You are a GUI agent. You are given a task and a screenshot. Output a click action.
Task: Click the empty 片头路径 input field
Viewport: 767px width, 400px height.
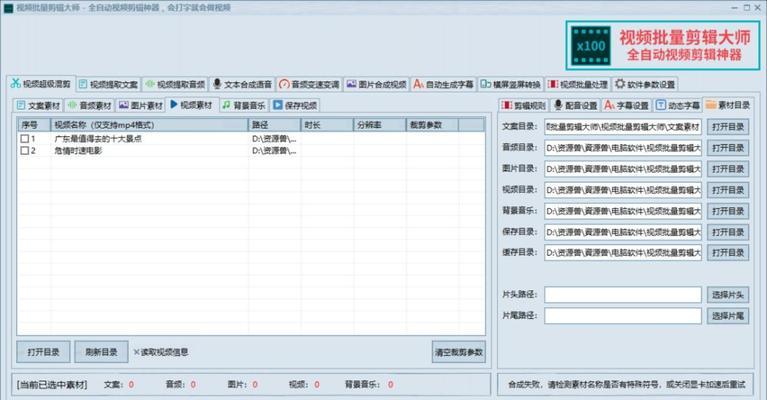(x=623, y=295)
